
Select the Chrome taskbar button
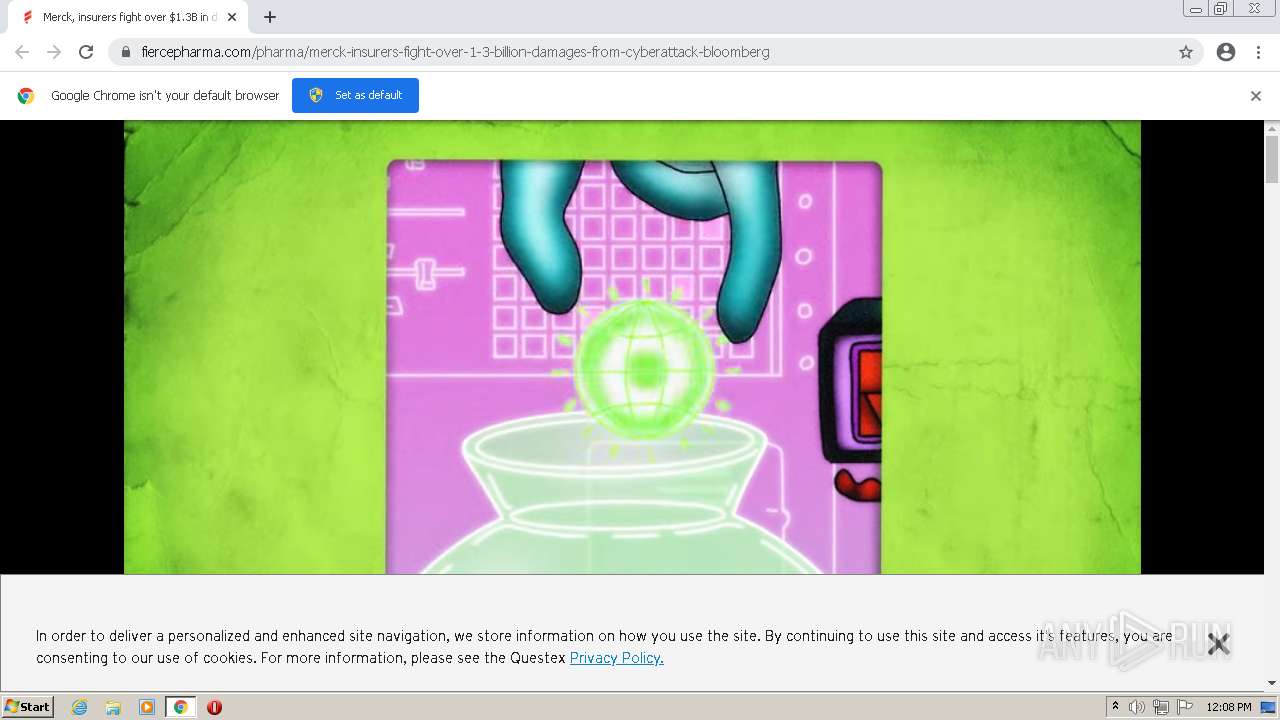(181, 707)
